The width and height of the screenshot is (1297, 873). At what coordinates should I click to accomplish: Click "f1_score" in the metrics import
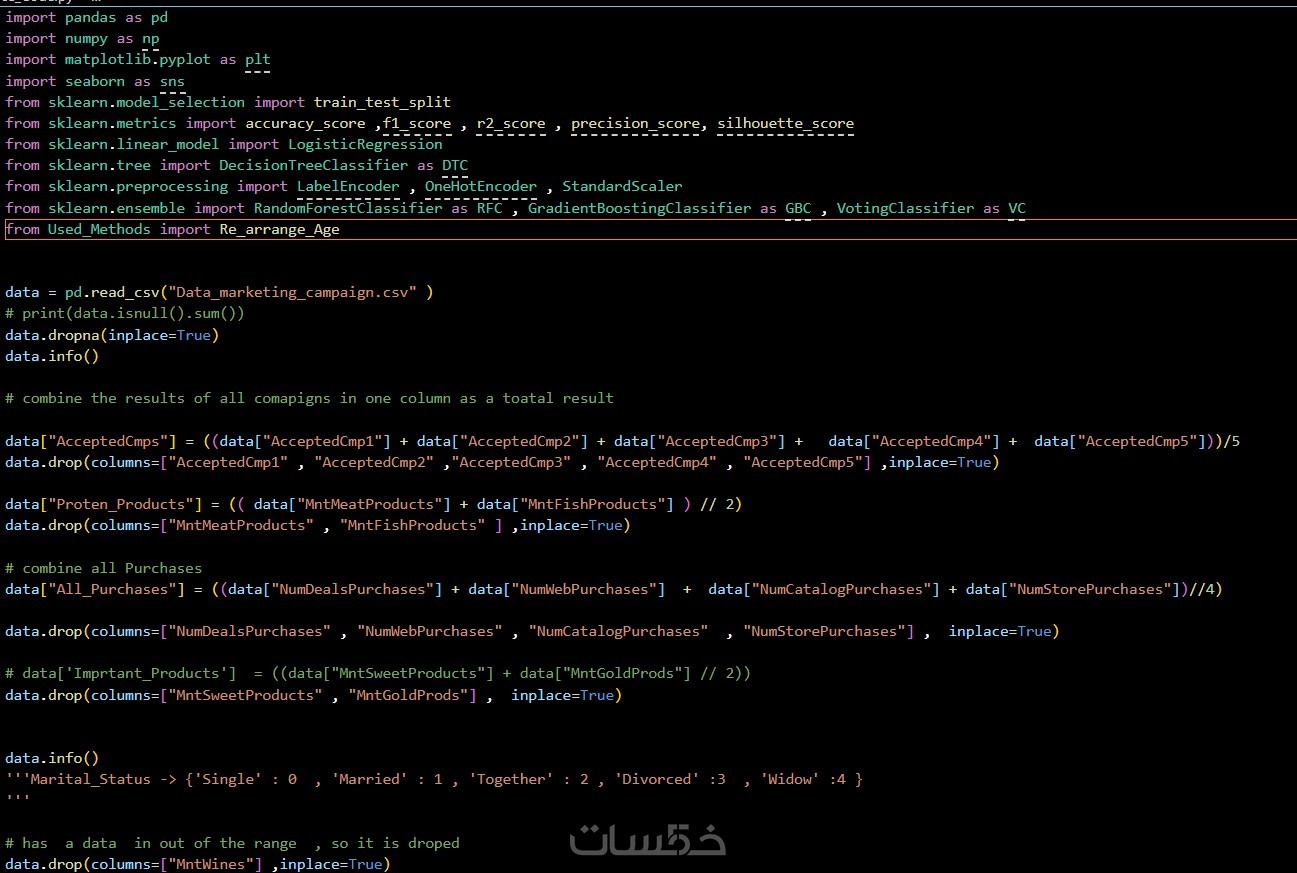point(417,123)
